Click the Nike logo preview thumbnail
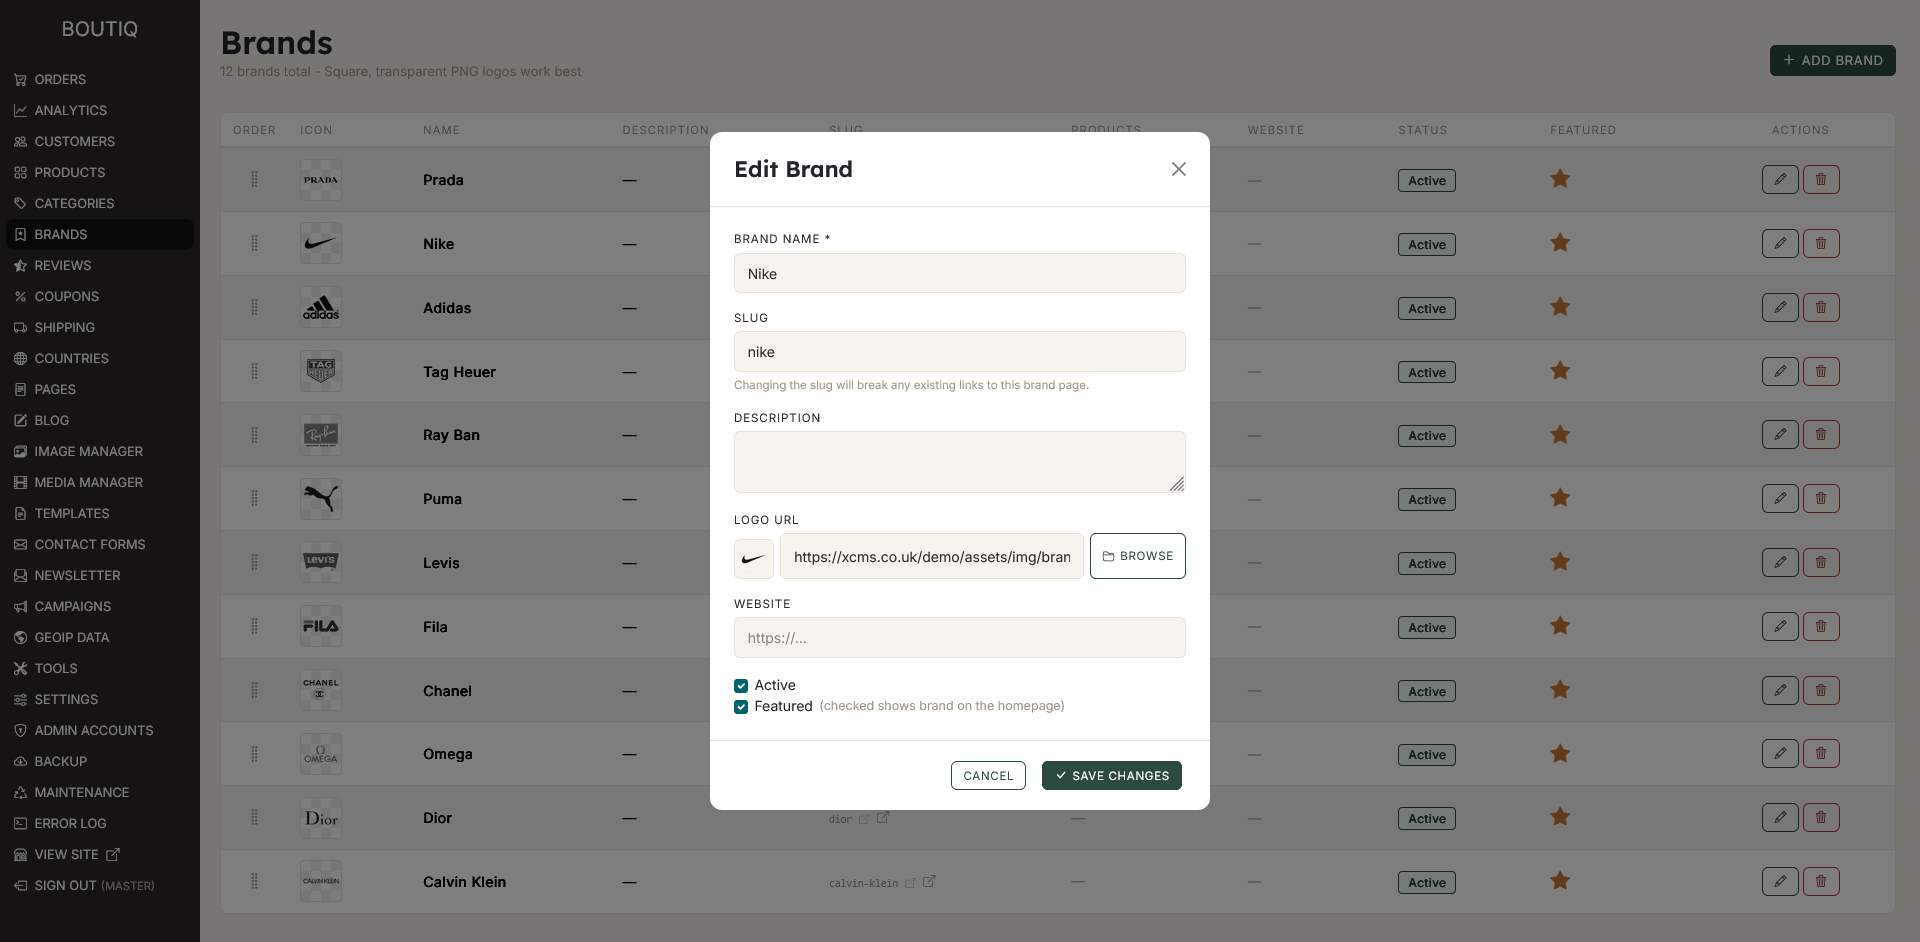 (754, 558)
